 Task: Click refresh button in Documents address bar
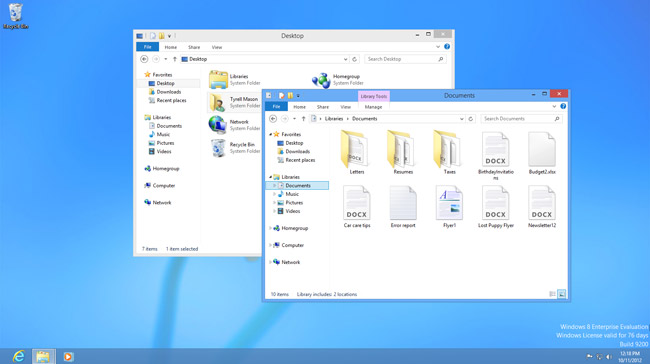471,119
